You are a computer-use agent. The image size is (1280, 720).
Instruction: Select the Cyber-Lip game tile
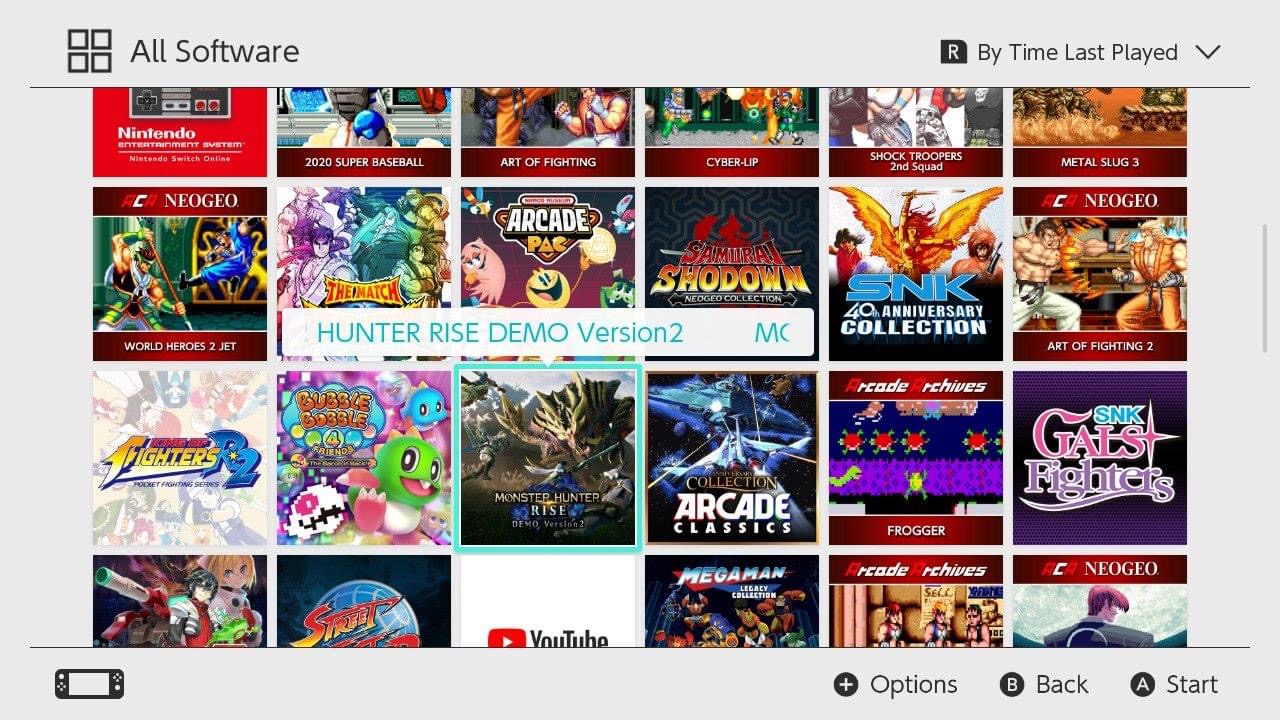pyautogui.click(x=732, y=132)
